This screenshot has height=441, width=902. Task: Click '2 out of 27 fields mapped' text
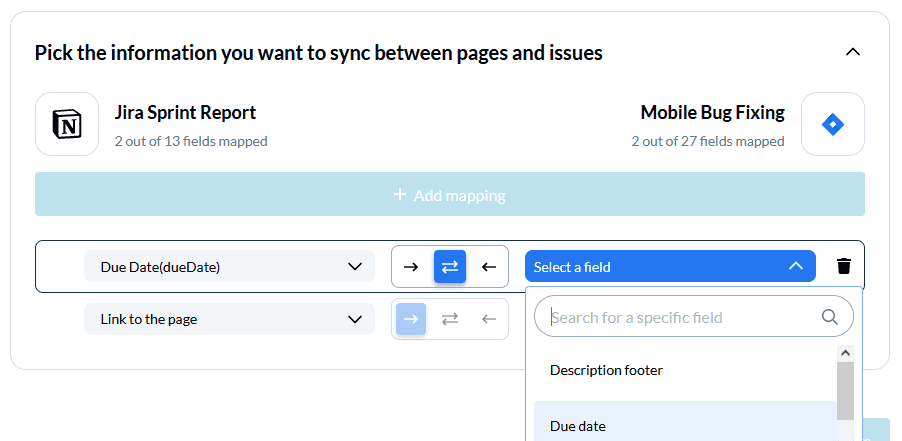pos(708,141)
